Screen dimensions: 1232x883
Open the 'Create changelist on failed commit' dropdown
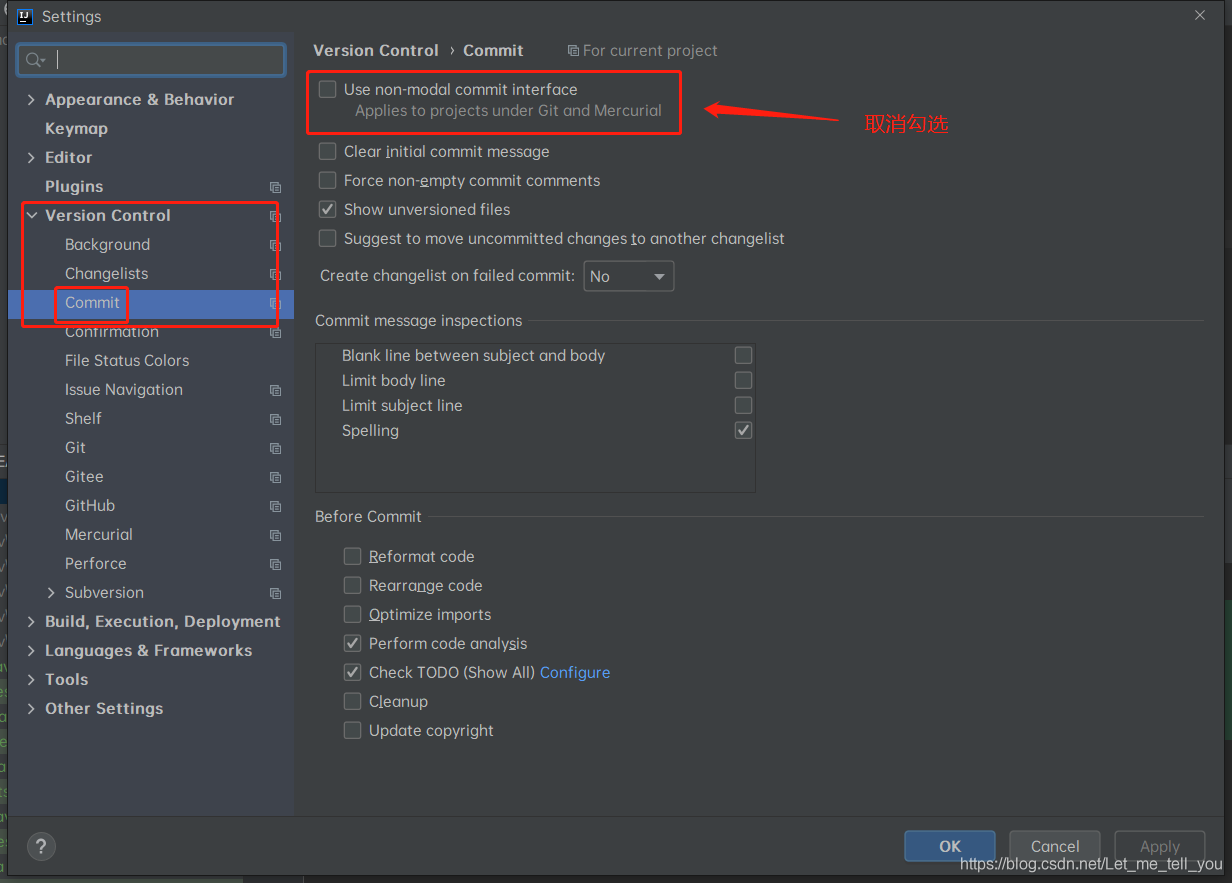(x=628, y=276)
